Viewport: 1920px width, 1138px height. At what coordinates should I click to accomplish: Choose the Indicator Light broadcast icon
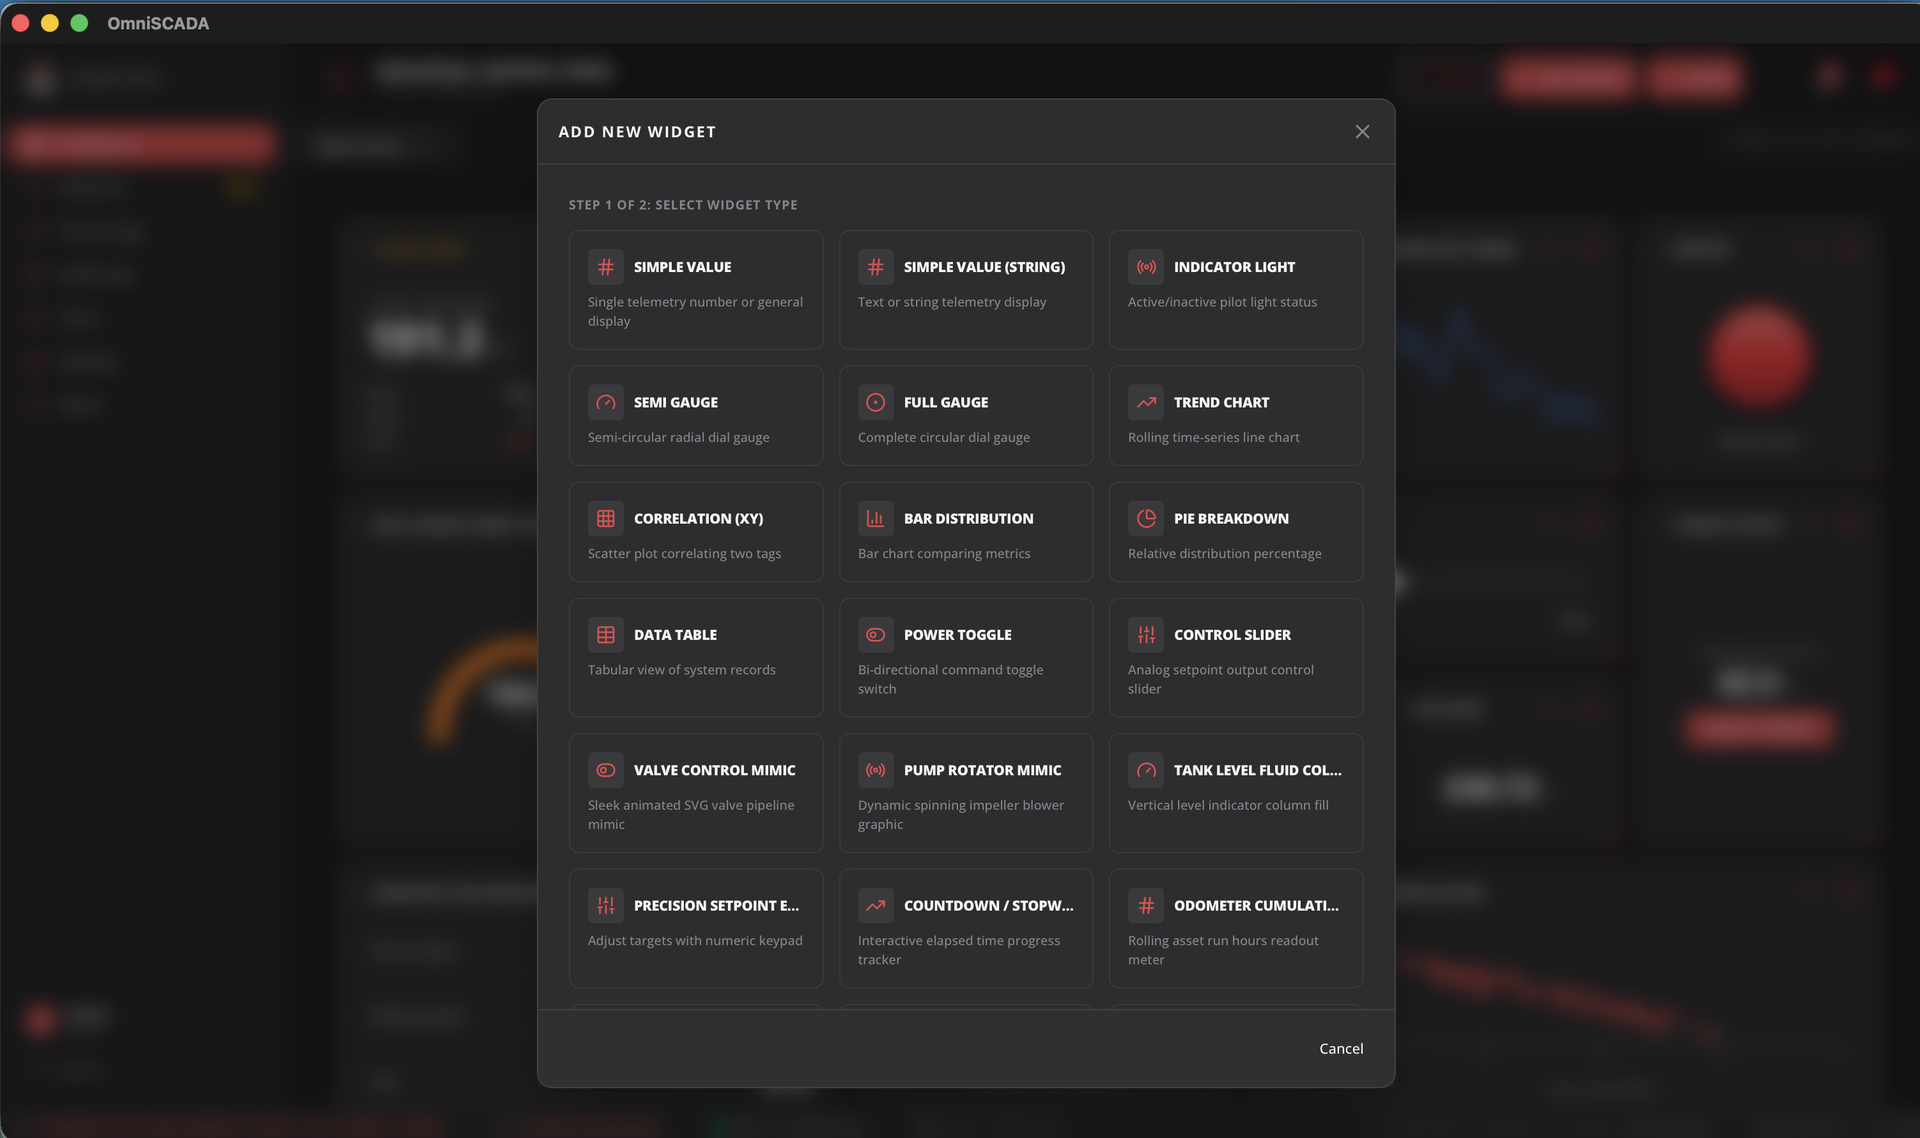point(1146,267)
